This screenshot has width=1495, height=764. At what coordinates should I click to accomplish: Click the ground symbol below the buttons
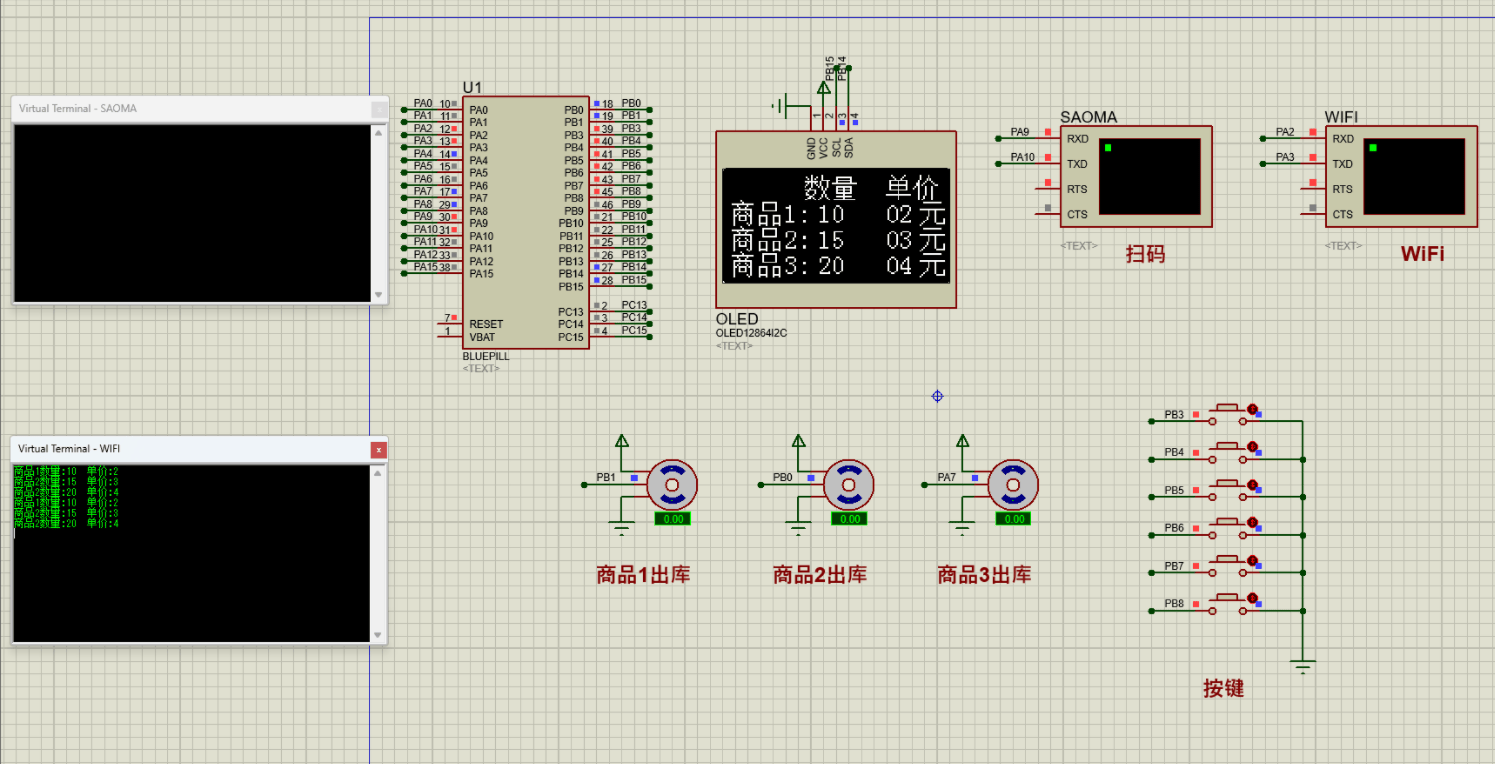tap(1302, 665)
